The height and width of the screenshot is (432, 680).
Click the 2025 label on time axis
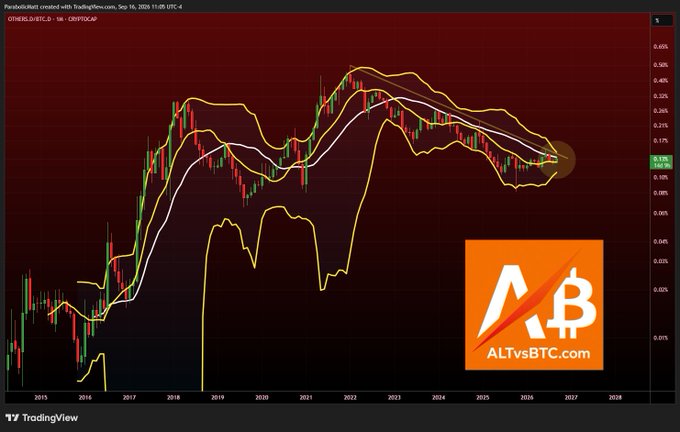click(x=483, y=398)
